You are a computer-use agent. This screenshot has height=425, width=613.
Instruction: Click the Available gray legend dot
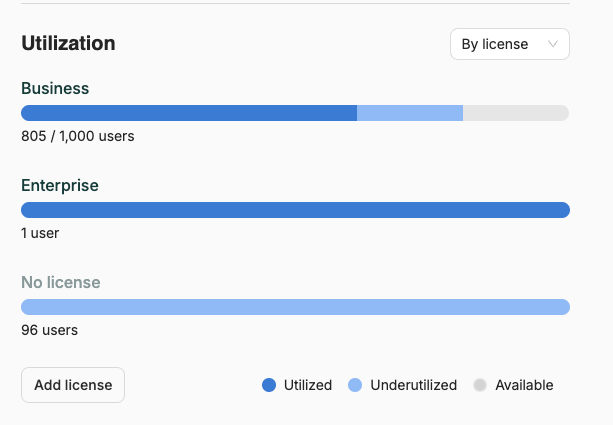[x=480, y=385]
